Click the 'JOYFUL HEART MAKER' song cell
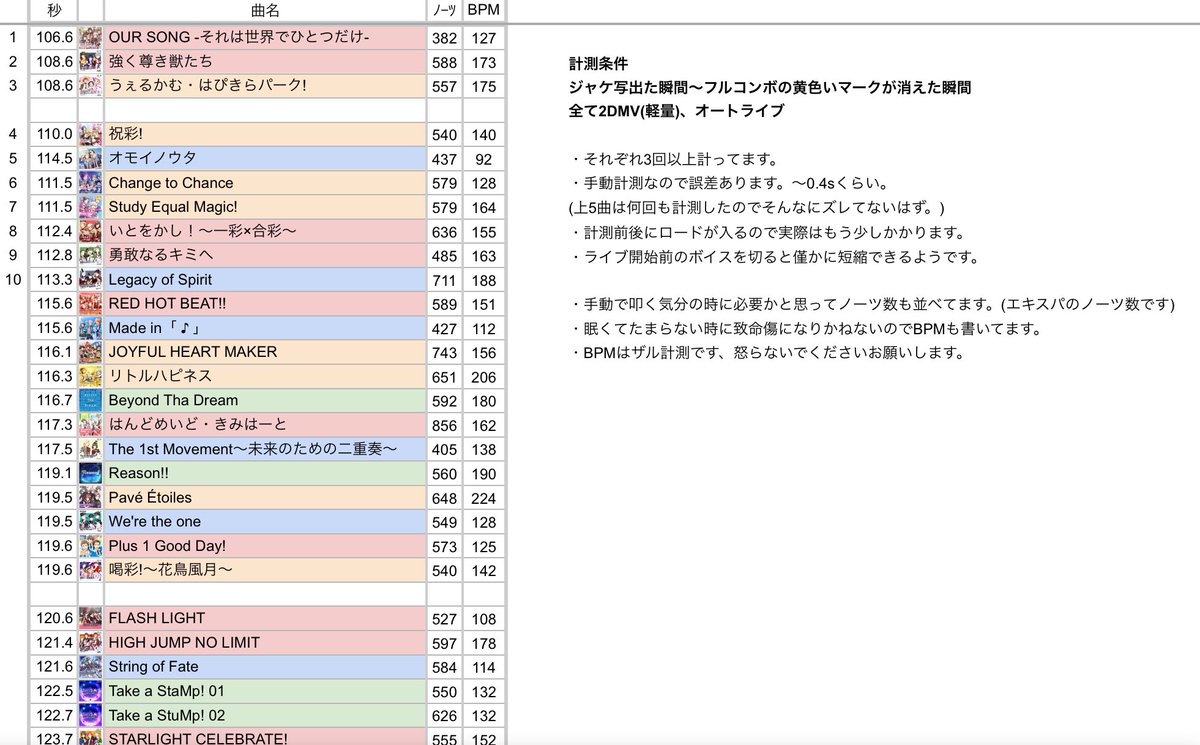The image size is (1200, 745). pyautogui.click(x=265, y=352)
